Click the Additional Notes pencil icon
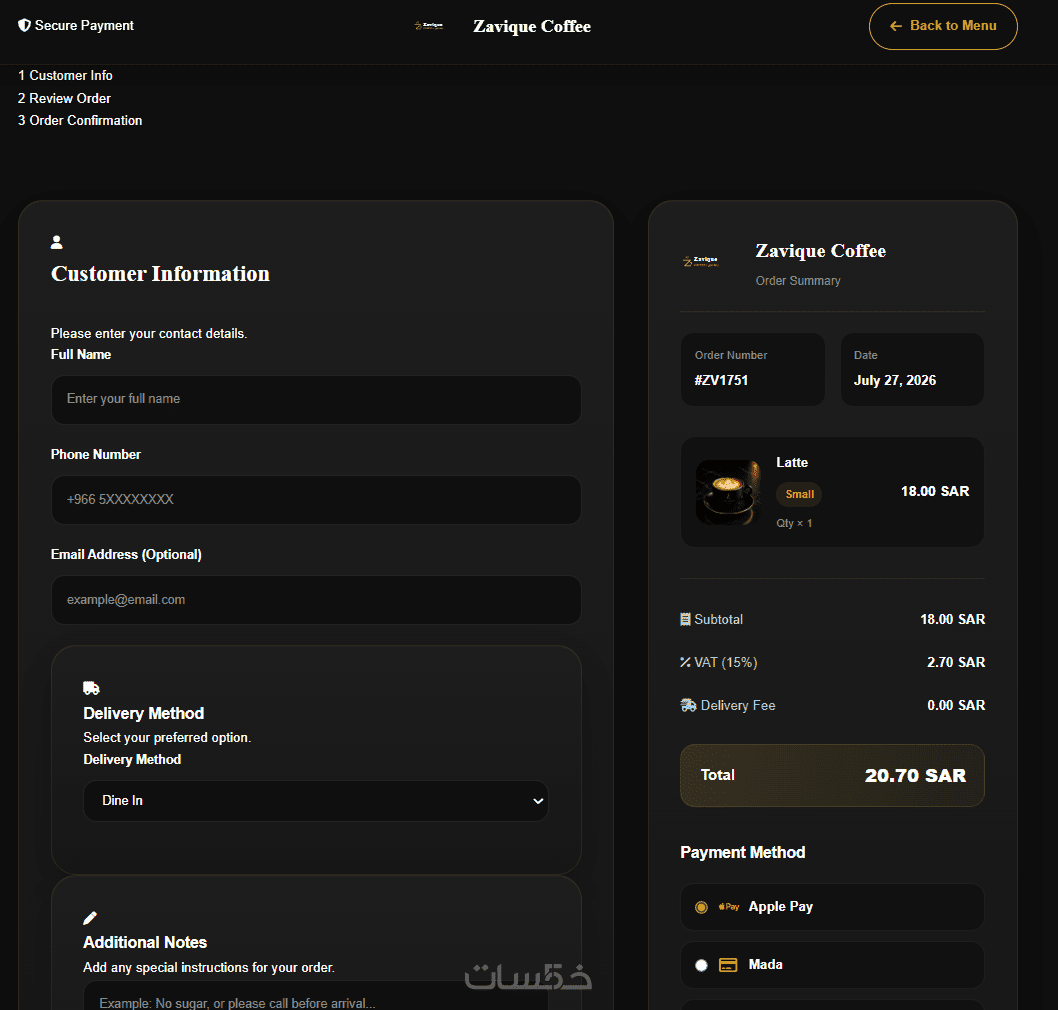The width and height of the screenshot is (1058, 1010). [90, 918]
